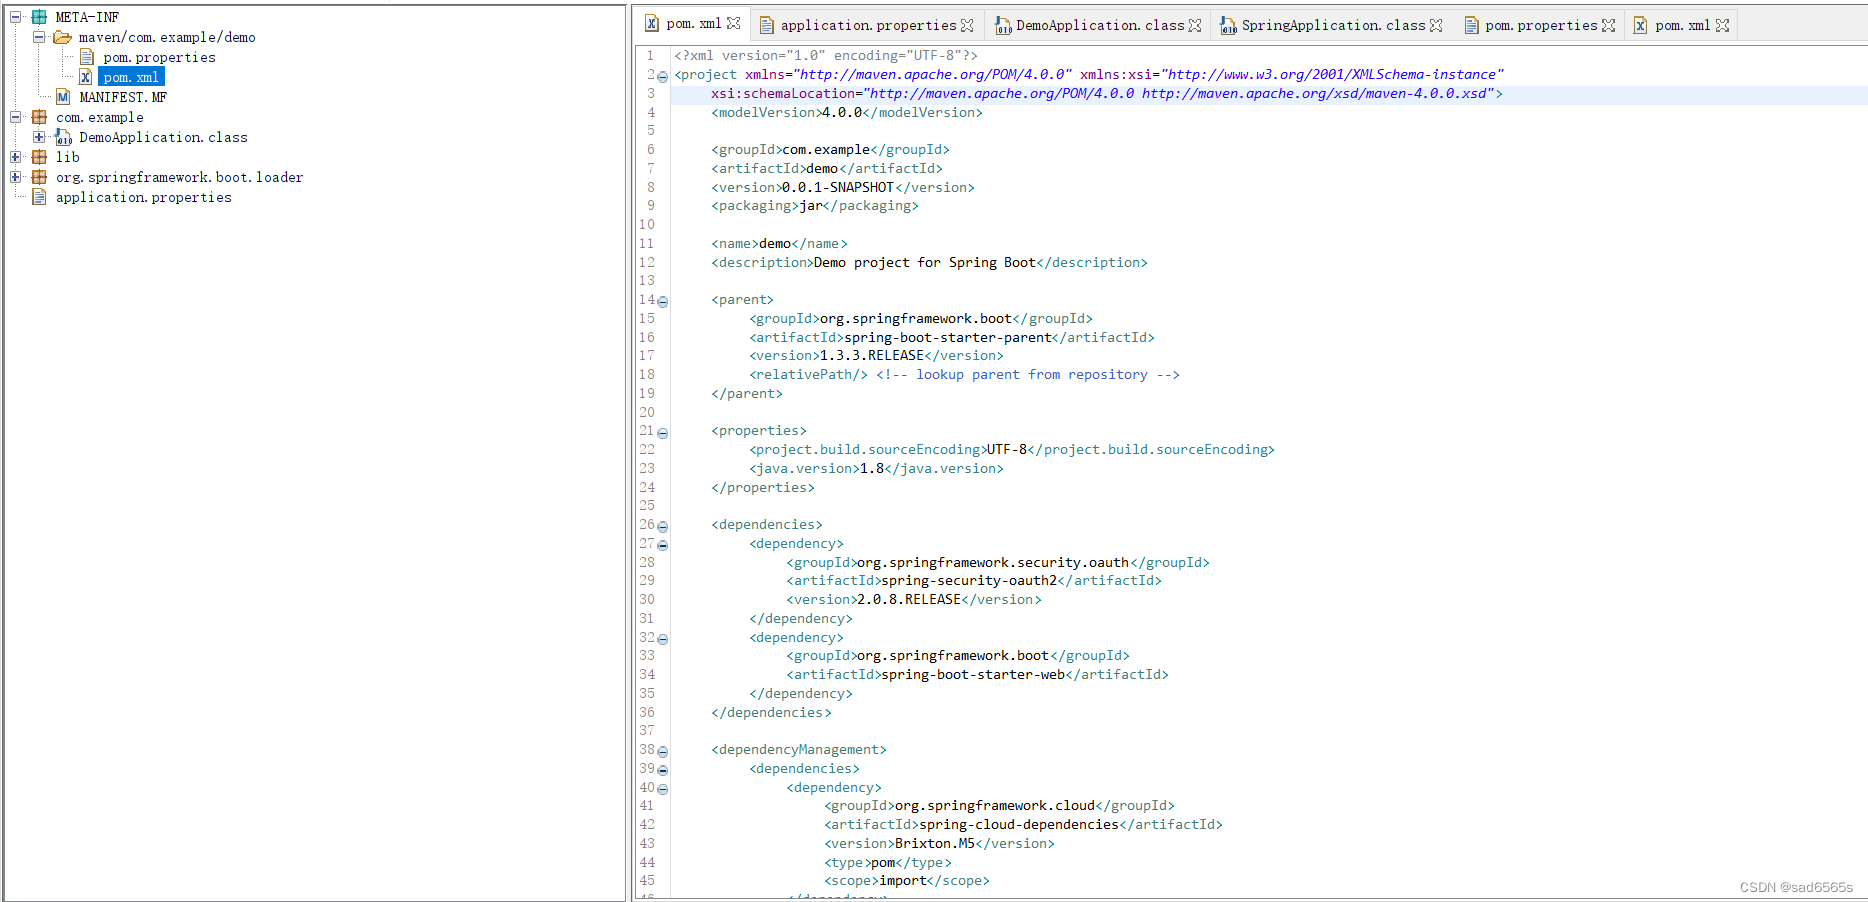
Task: Click the file icon on pom.properties tab
Action: [x=1472, y=25]
